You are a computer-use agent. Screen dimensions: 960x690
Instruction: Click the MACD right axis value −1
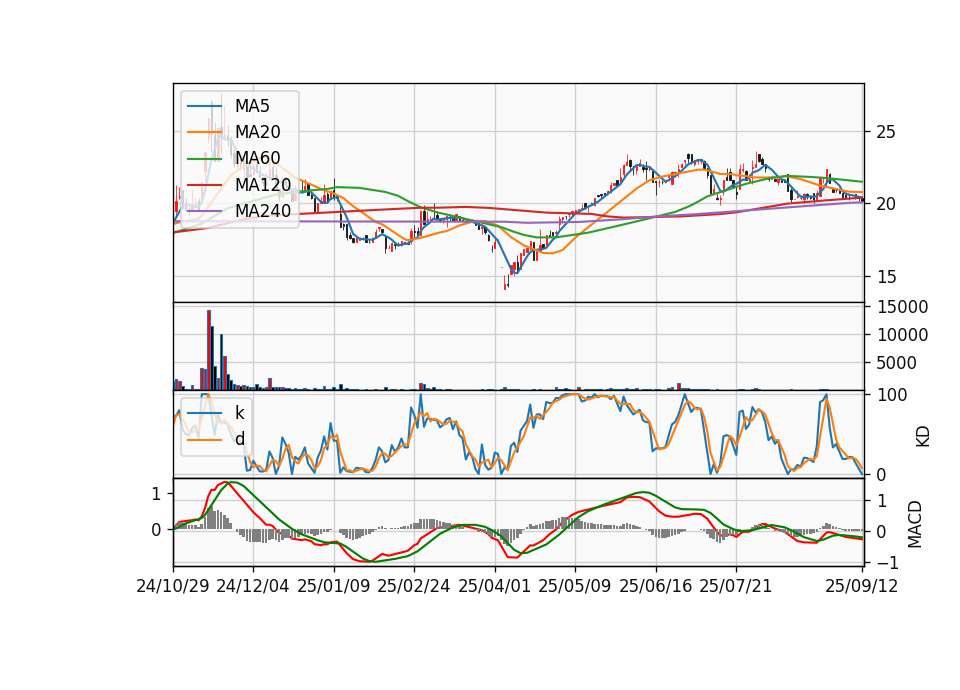point(887,562)
